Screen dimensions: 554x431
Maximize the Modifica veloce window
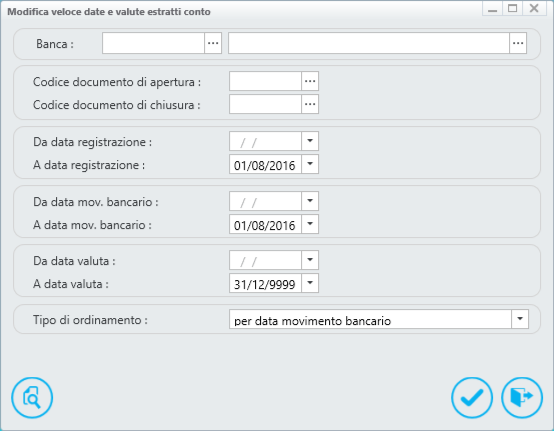point(513,8)
